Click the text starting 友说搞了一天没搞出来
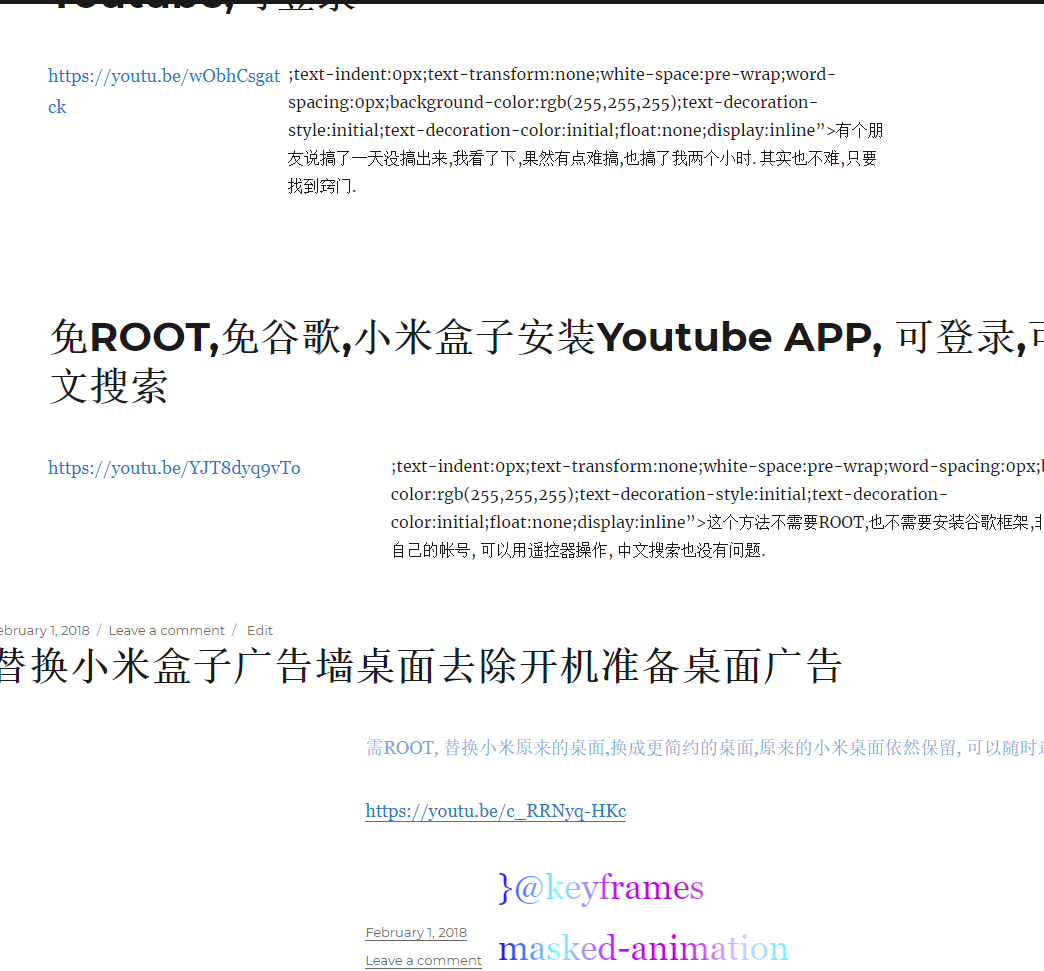The image size is (1044, 971). 582,159
